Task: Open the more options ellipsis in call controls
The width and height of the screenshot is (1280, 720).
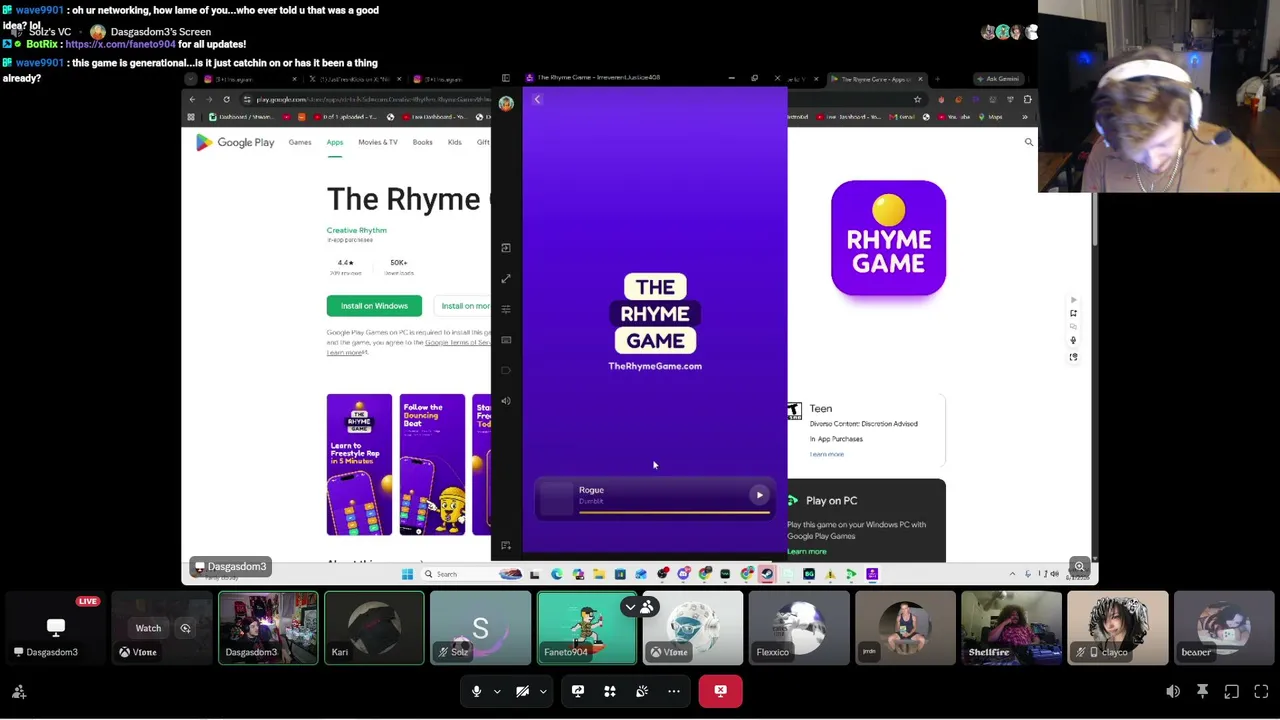Action: click(x=674, y=691)
